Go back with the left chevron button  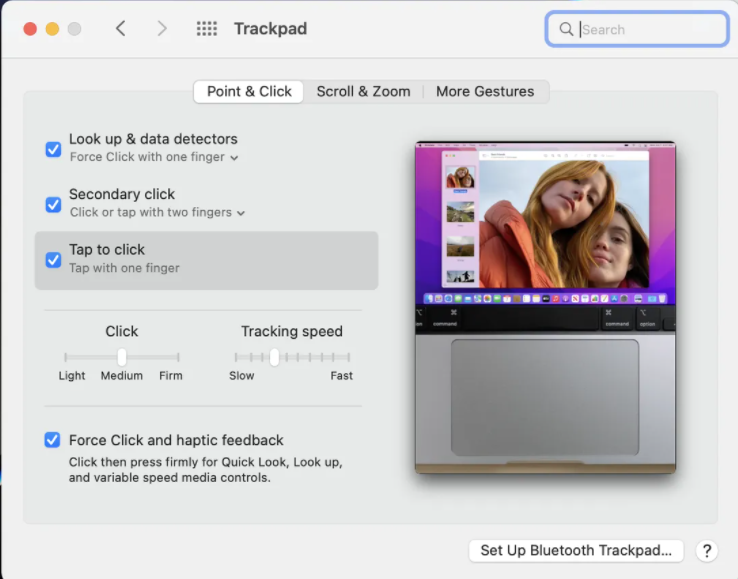120,29
